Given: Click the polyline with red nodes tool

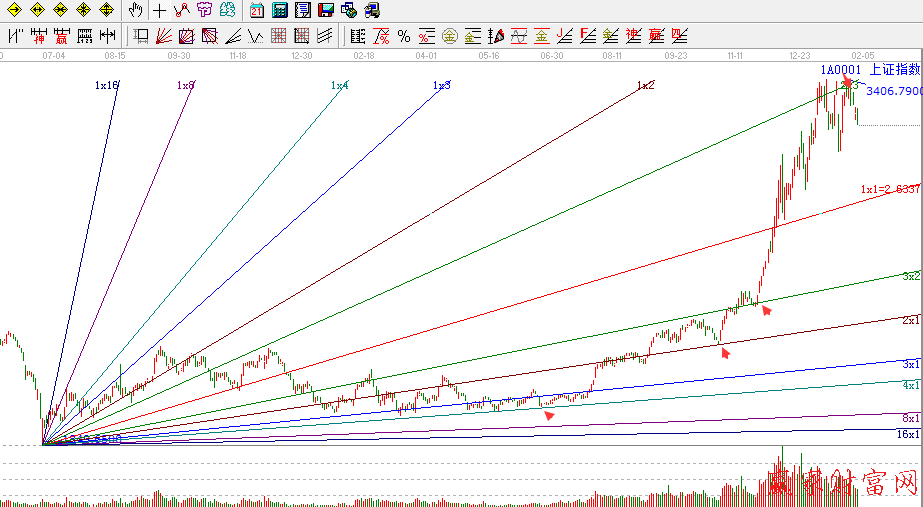Looking at the screenshot, I should pyautogui.click(x=181, y=10).
